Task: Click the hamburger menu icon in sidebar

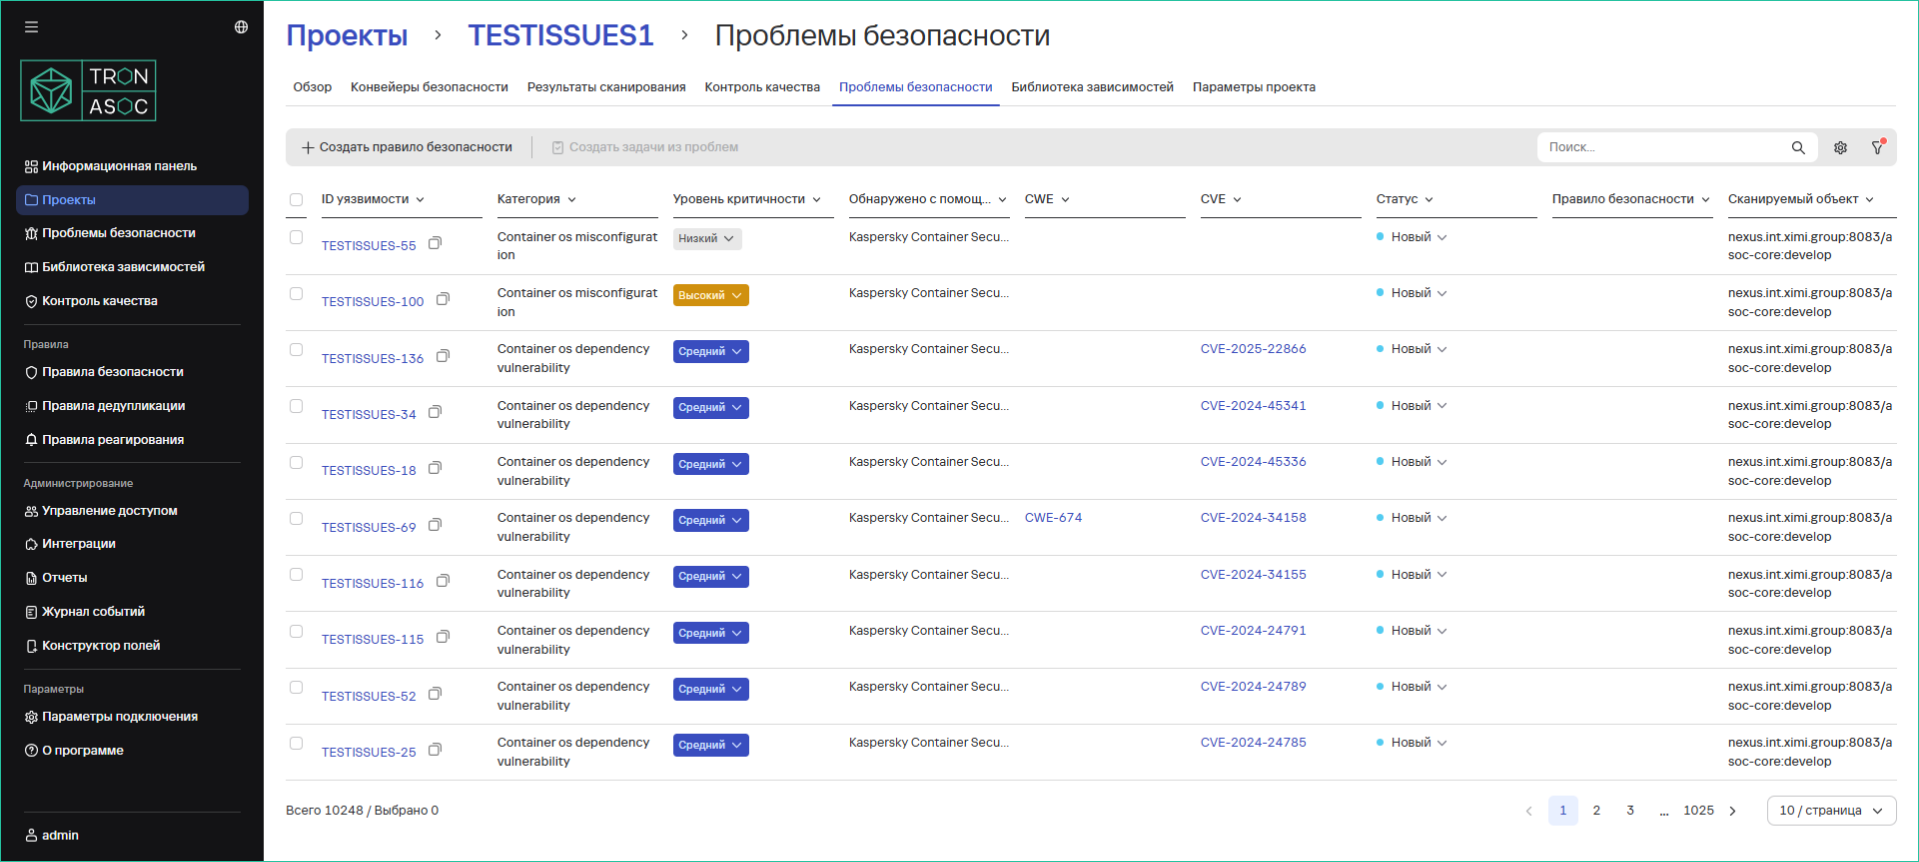Action: pos(31,27)
